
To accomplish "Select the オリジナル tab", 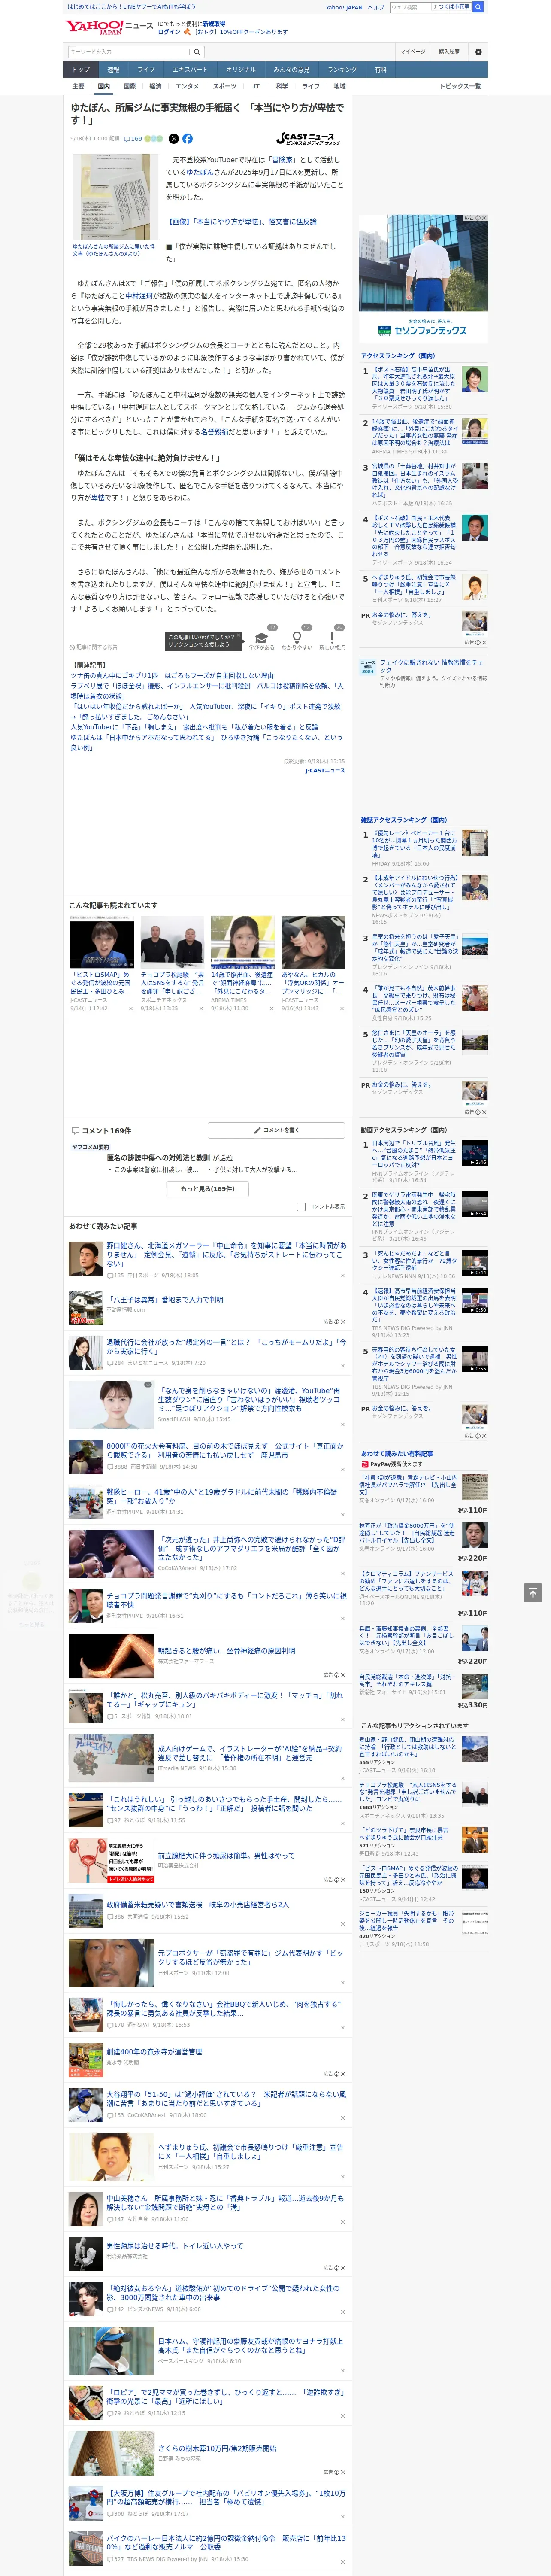I will click(x=241, y=70).
